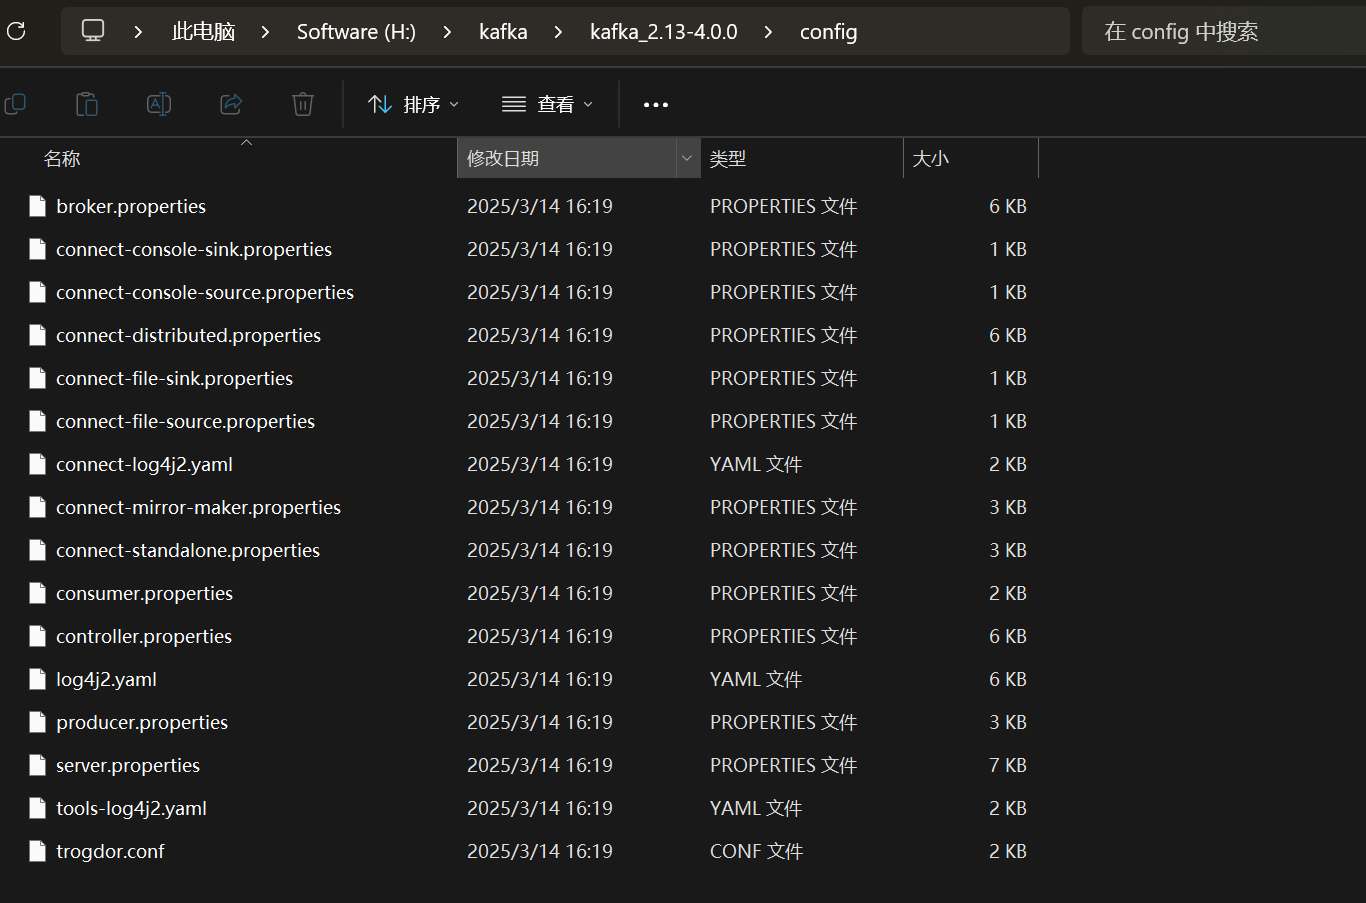Click file icon next to broker.properties

point(38,206)
